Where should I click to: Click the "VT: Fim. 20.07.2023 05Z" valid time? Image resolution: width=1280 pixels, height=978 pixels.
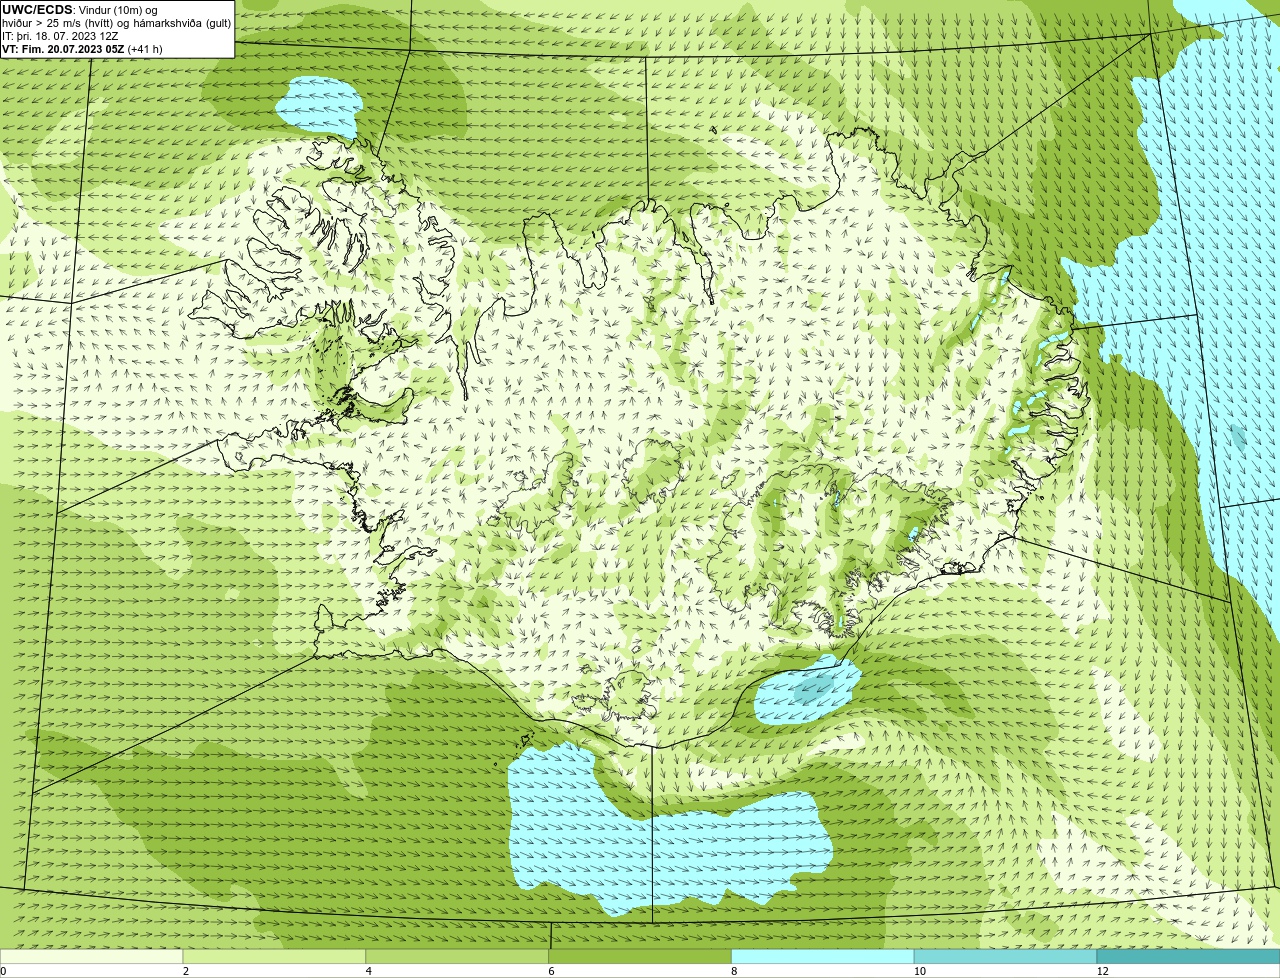(63, 49)
